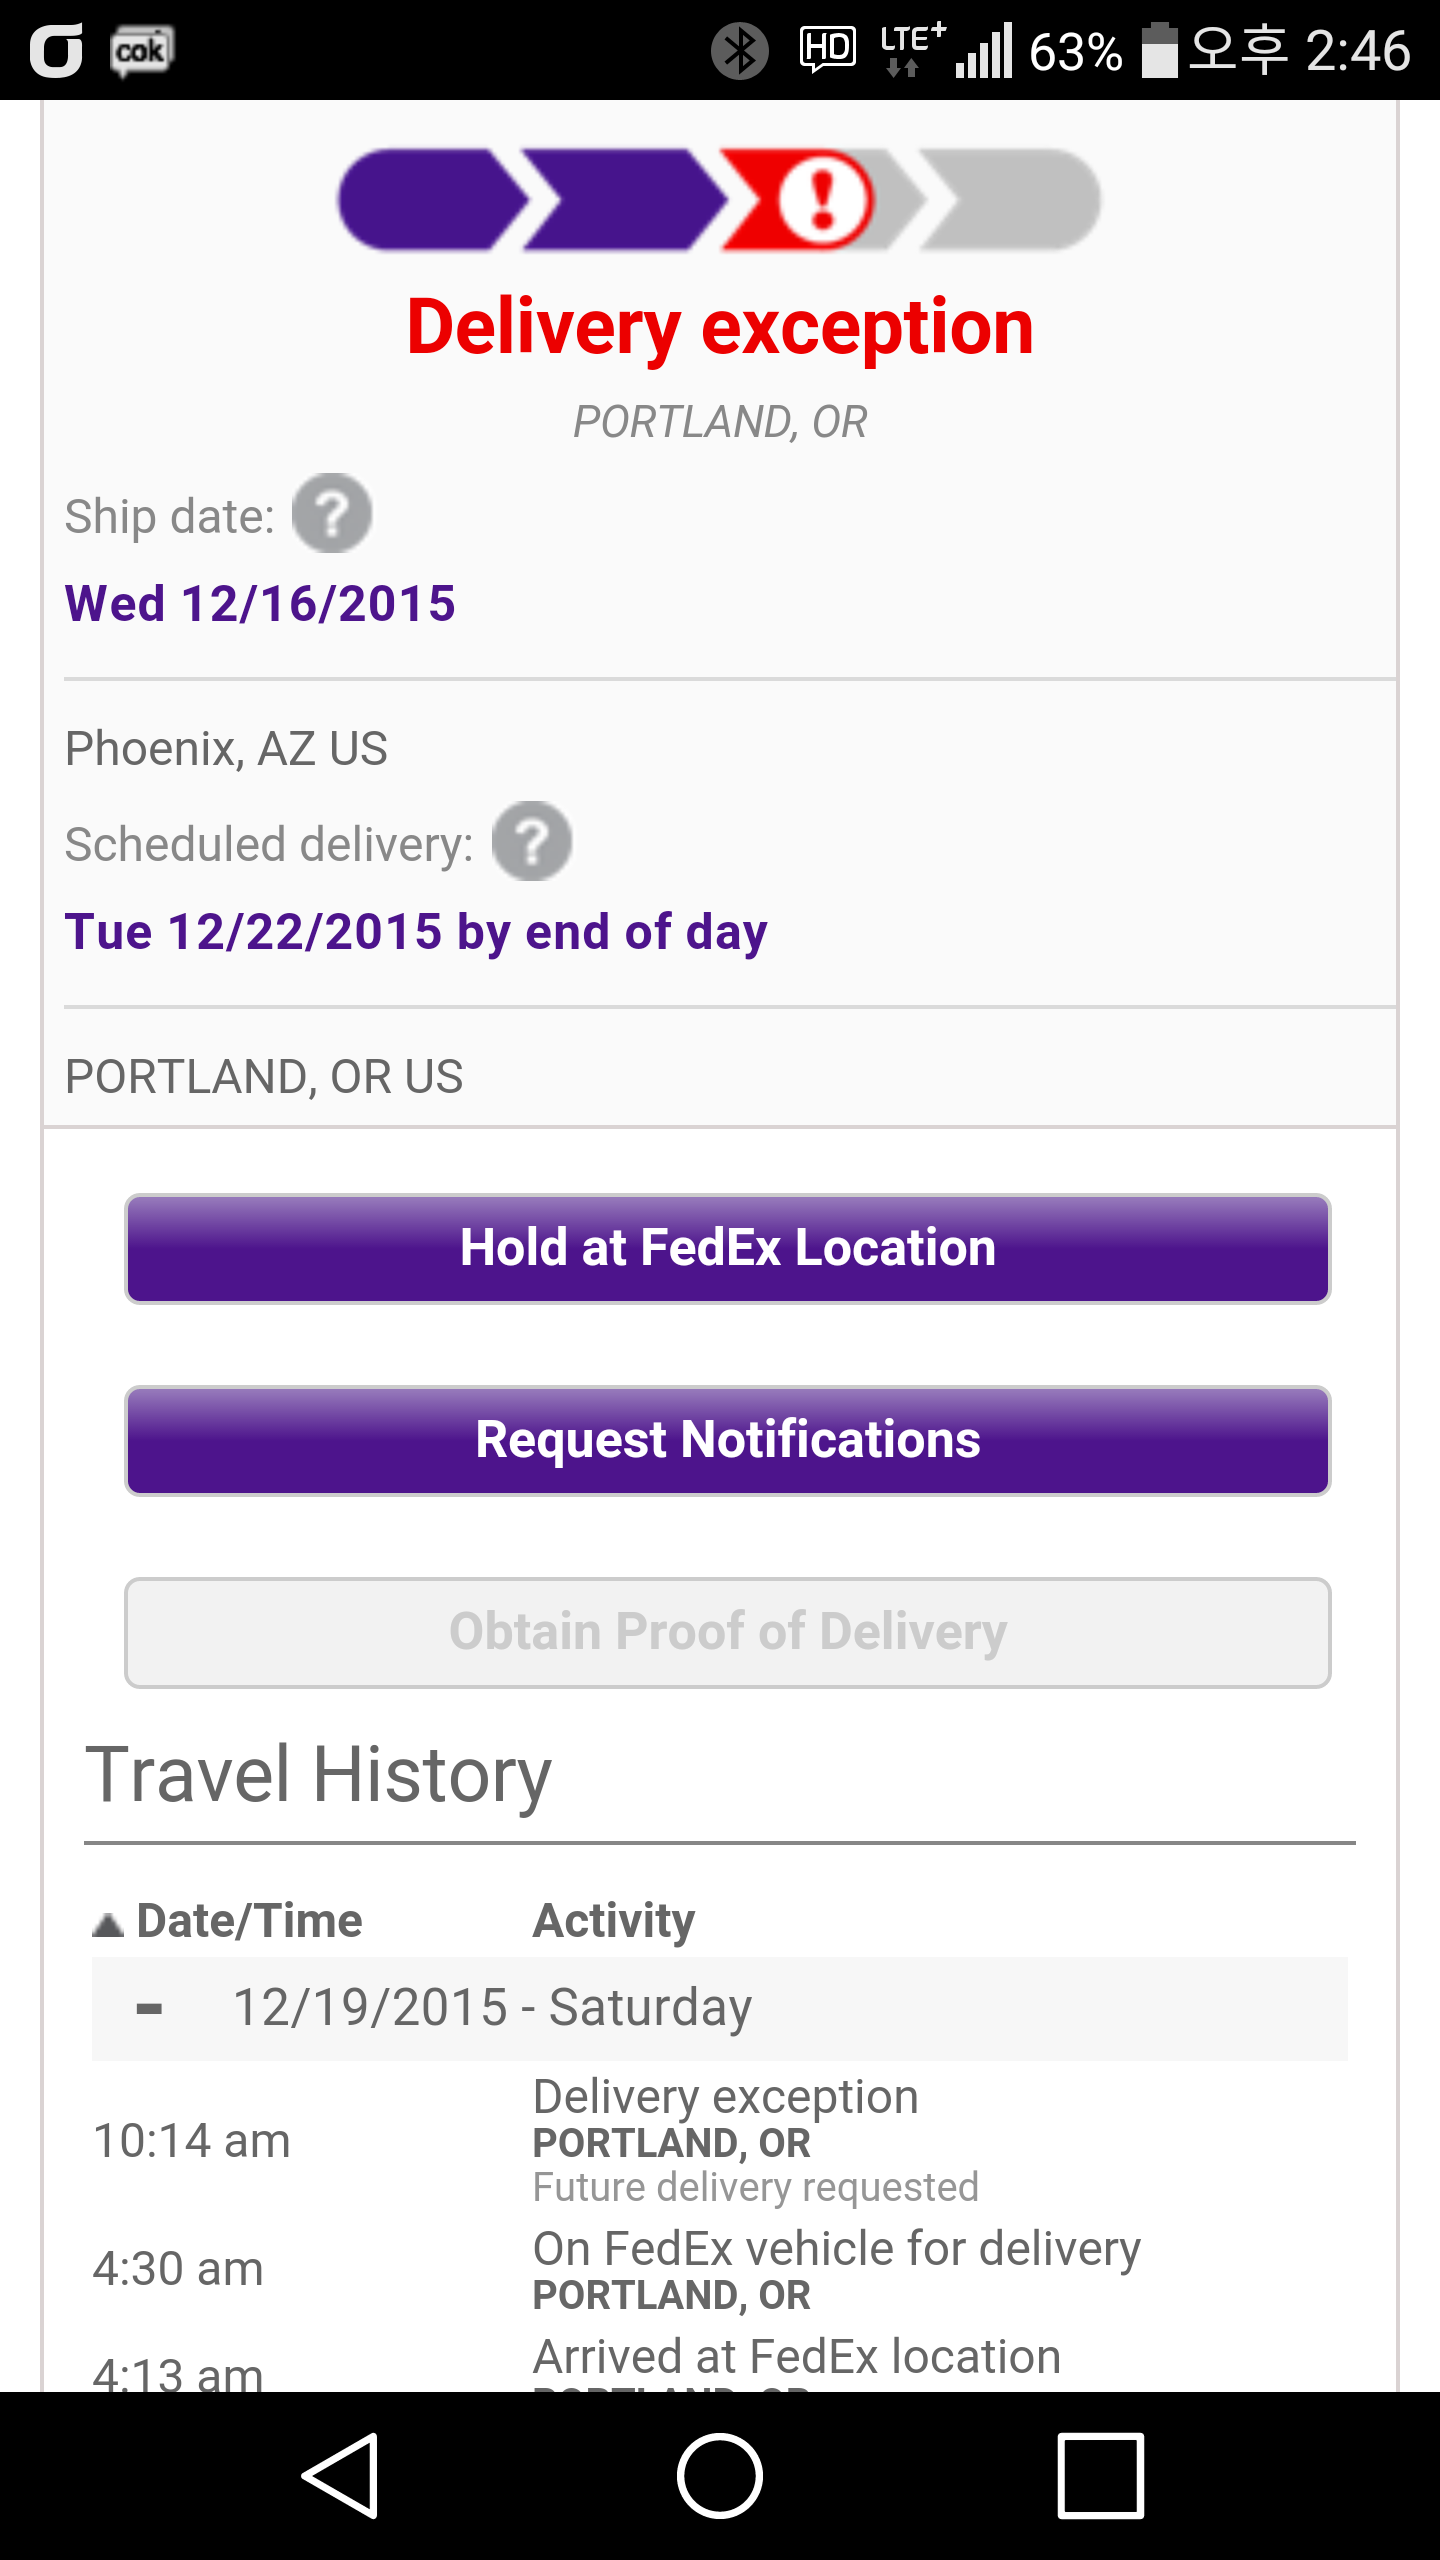Tap the help icon beside Scheduled delivery
Image resolution: width=1440 pixels, height=2560 pixels.
[x=532, y=842]
